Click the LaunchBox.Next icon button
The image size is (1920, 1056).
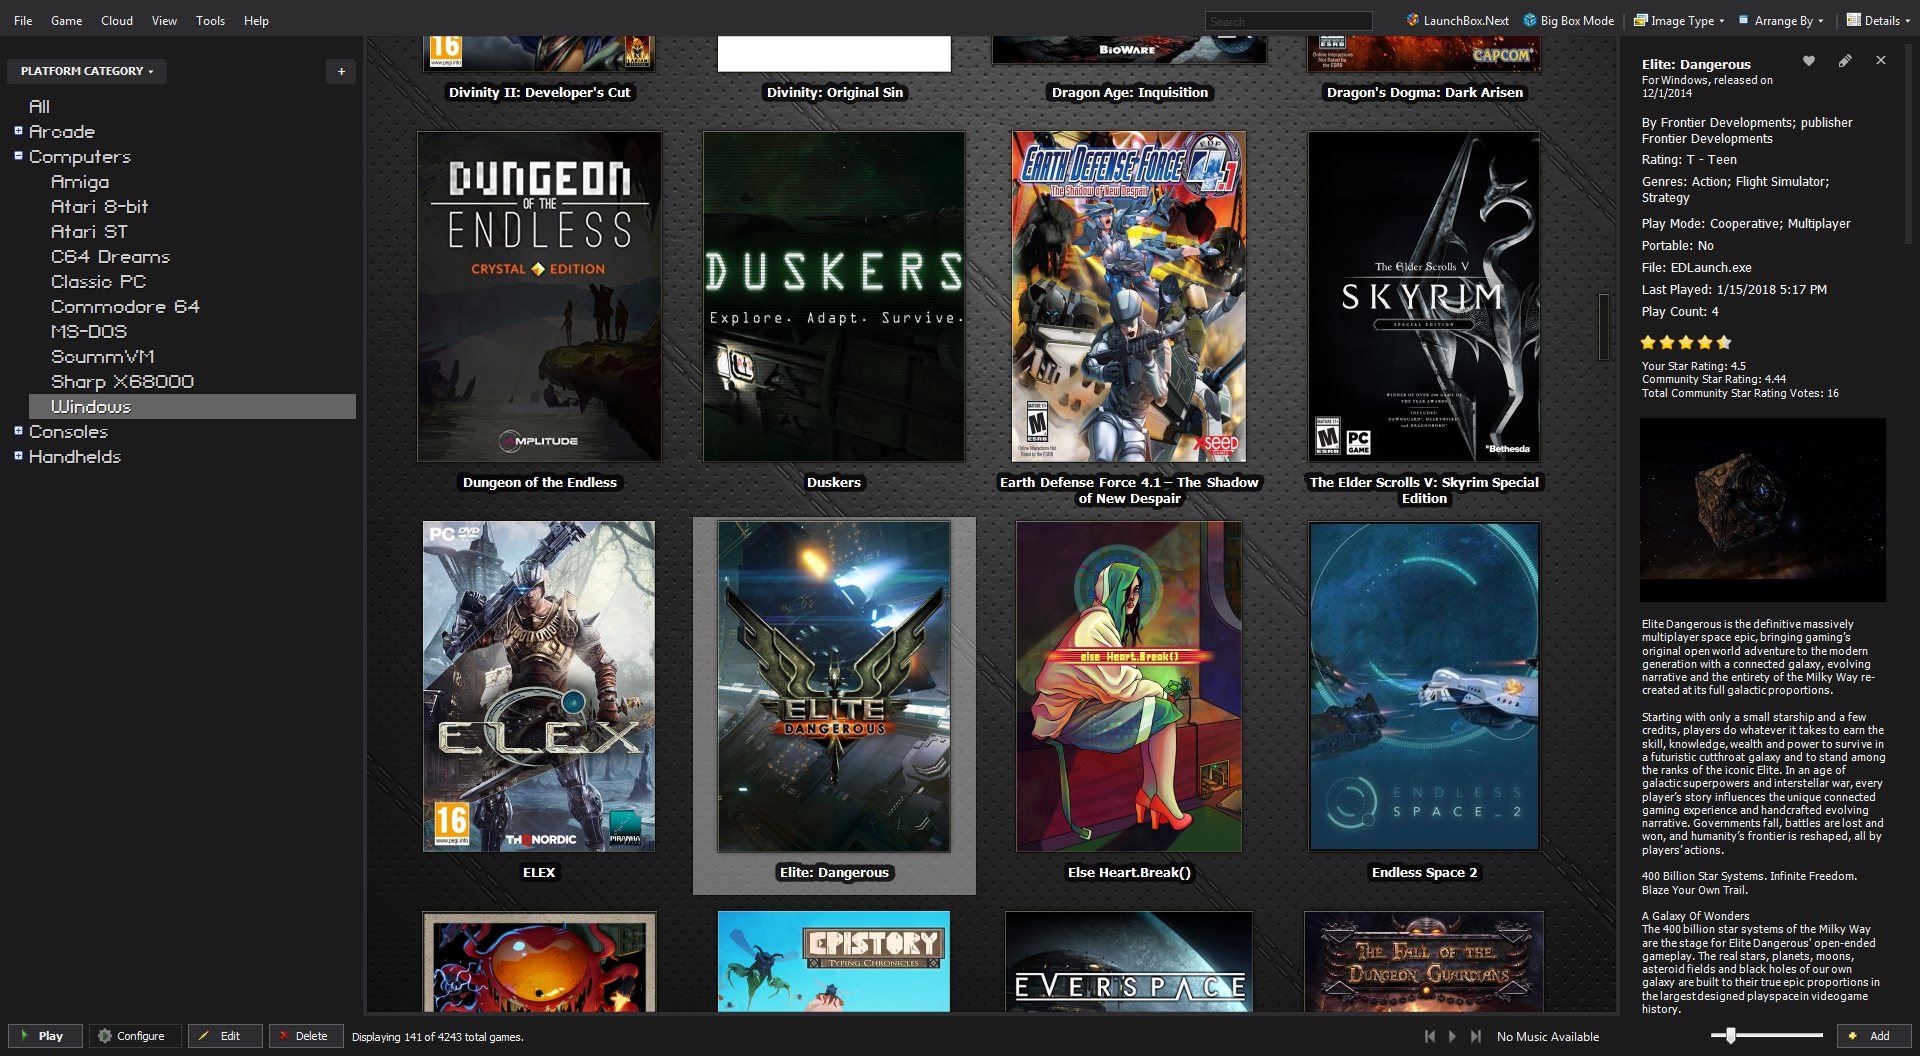pos(1457,20)
